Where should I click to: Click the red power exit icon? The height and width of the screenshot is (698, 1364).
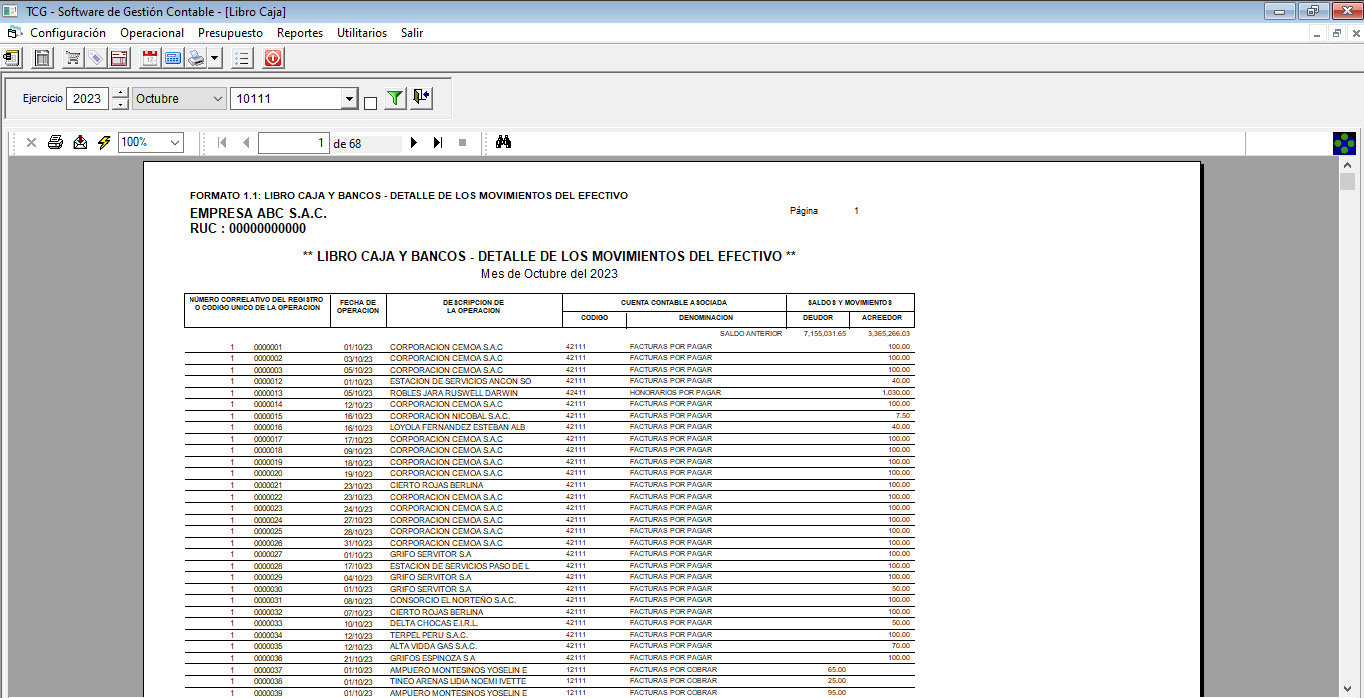pyautogui.click(x=273, y=59)
